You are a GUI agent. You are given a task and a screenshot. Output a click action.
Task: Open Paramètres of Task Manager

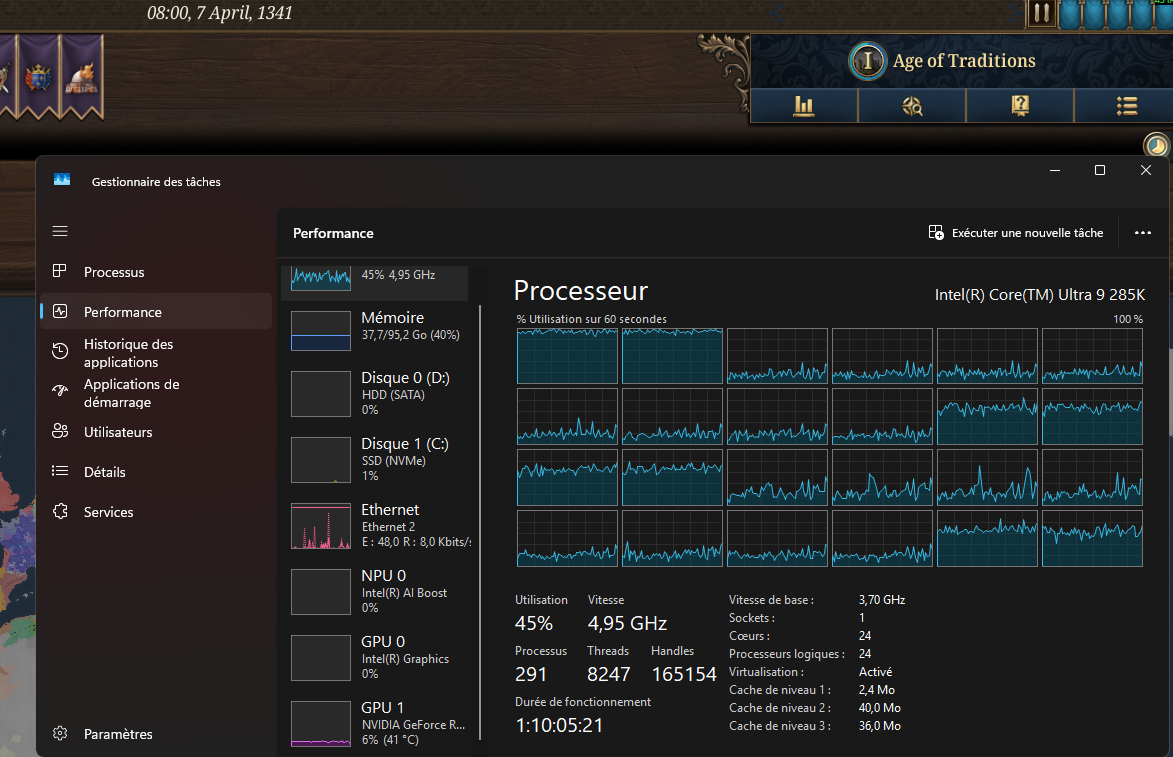pos(156,734)
